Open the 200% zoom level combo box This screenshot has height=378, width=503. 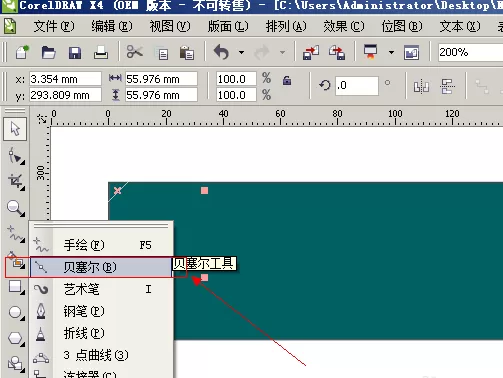click(x=470, y=52)
